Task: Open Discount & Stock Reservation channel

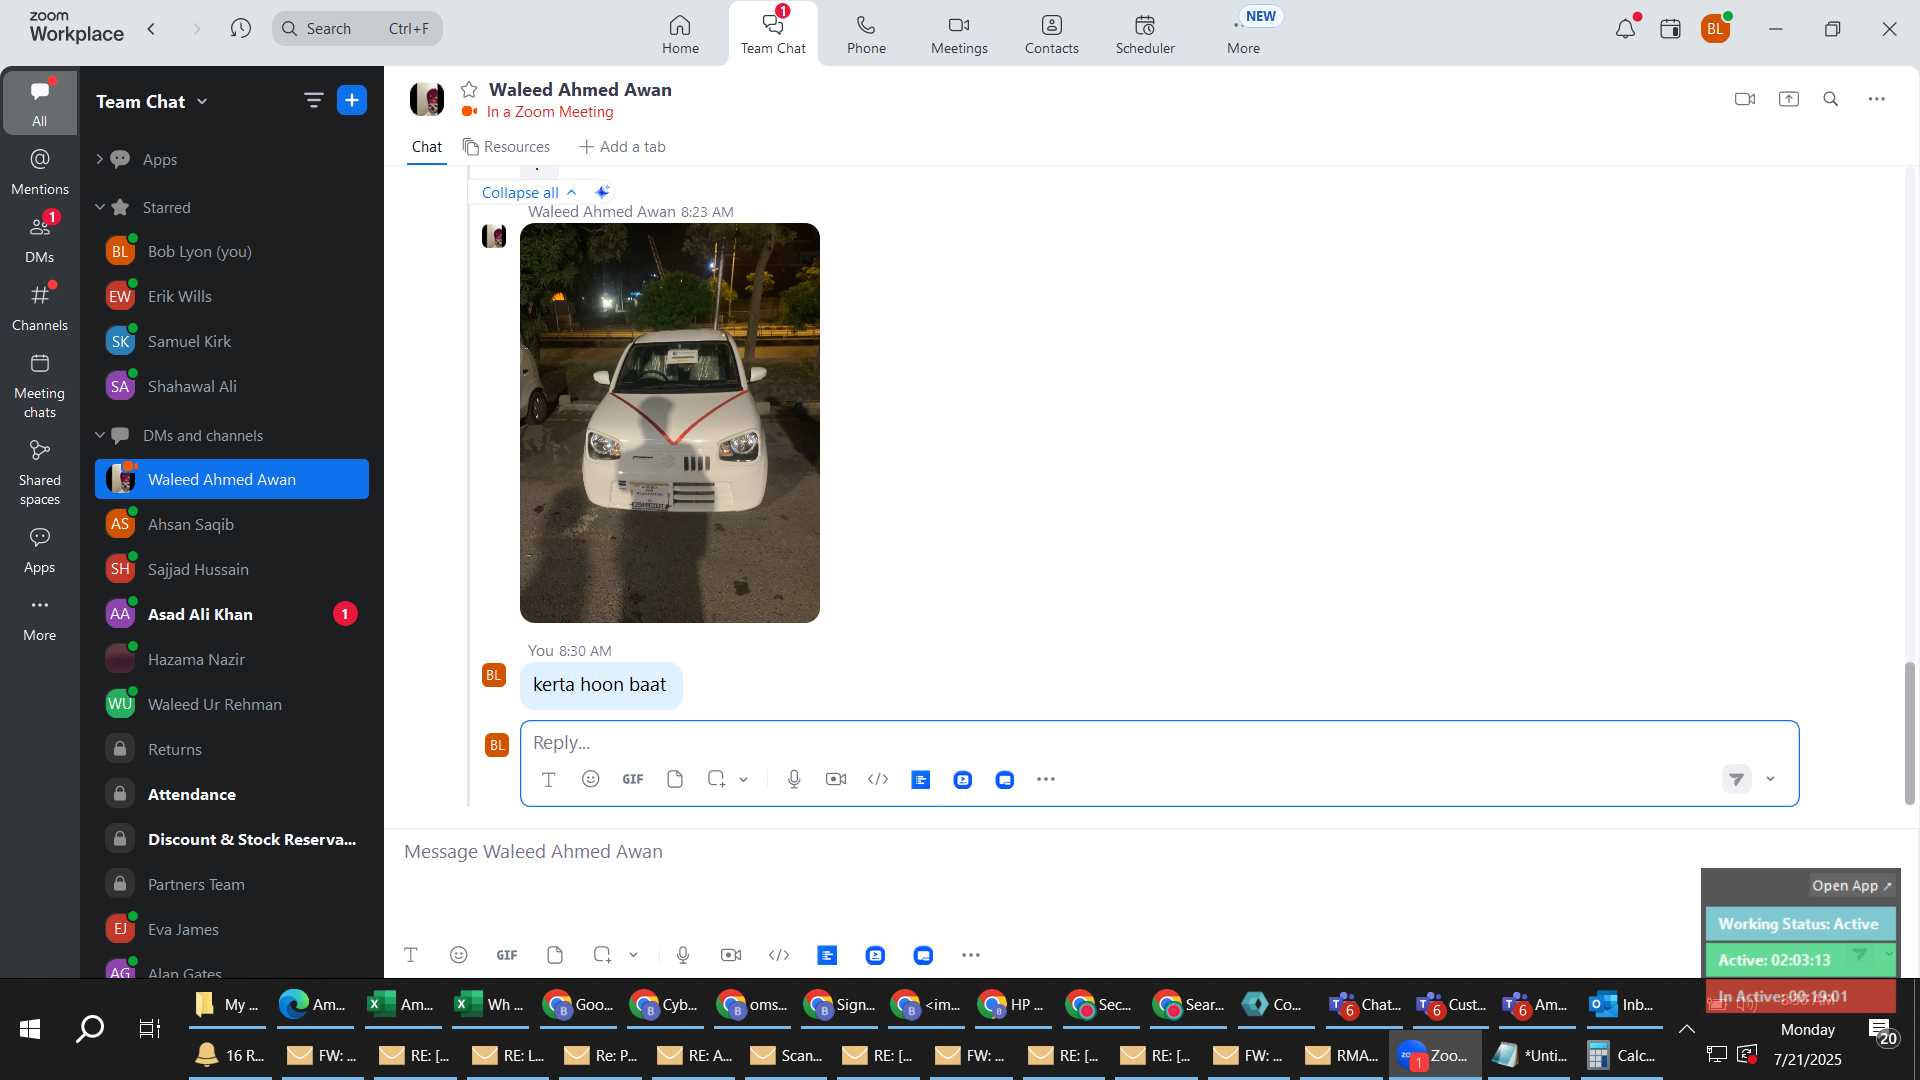Action: [232, 839]
